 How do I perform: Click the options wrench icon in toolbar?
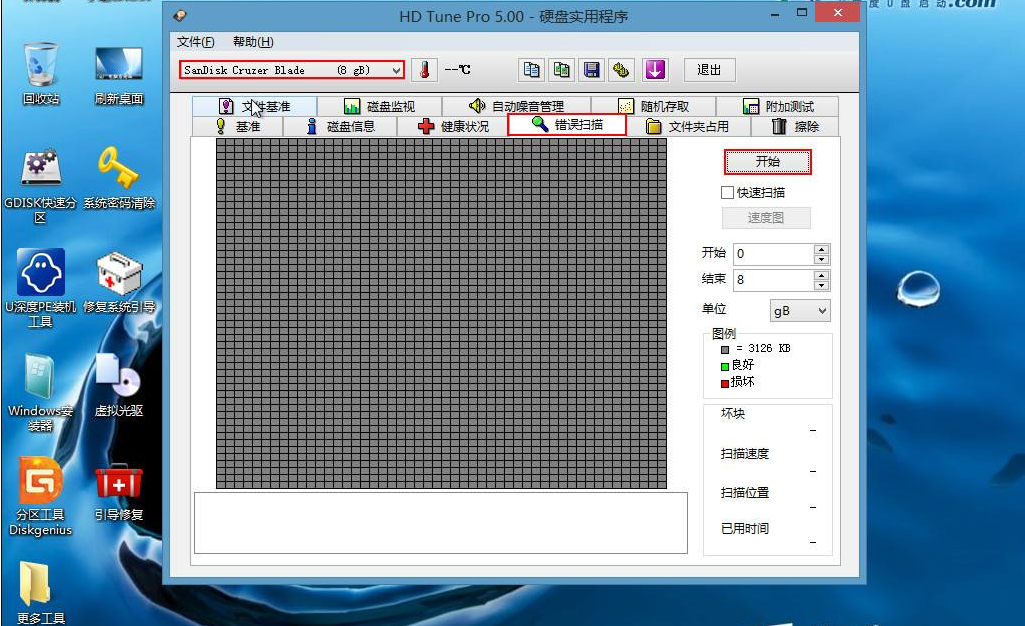(622, 70)
